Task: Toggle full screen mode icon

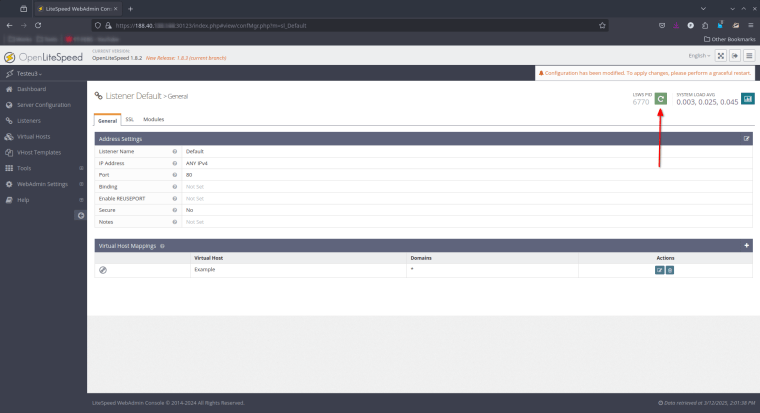Action: (x=721, y=56)
